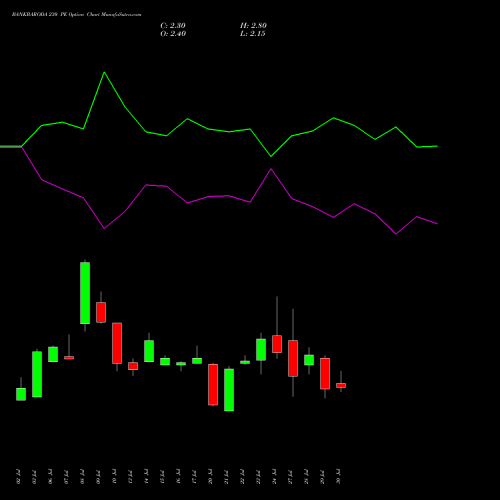Click the highest peak of the purple line
The width and height of the screenshot is (500, 500).
(271, 169)
